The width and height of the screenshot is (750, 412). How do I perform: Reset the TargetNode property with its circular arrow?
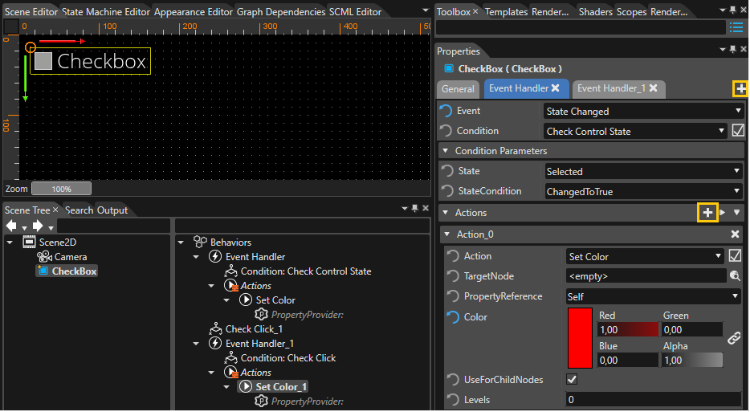452,277
